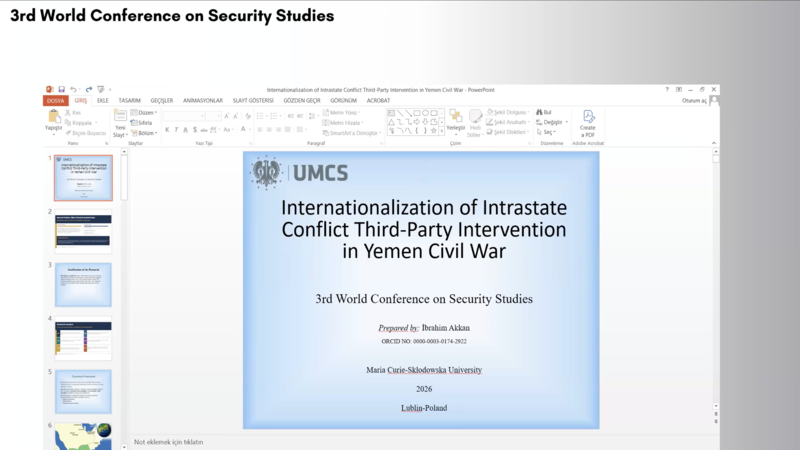Image resolution: width=800 pixels, height=450 pixels.
Task: Toggle strikethrough with the abc button
Action: [204, 130]
